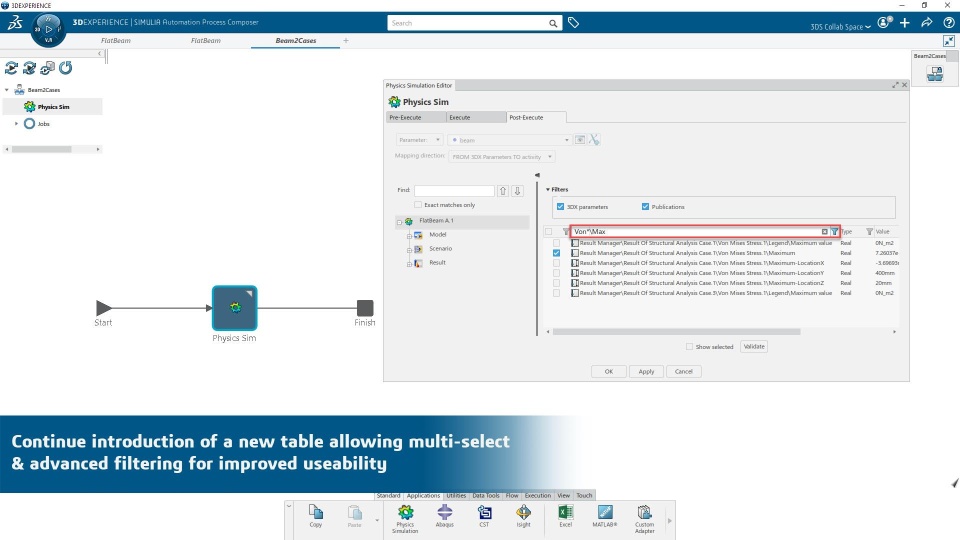Check the Maximum-LocationY row checkbox
This screenshot has width=960, height=540.
click(557, 273)
